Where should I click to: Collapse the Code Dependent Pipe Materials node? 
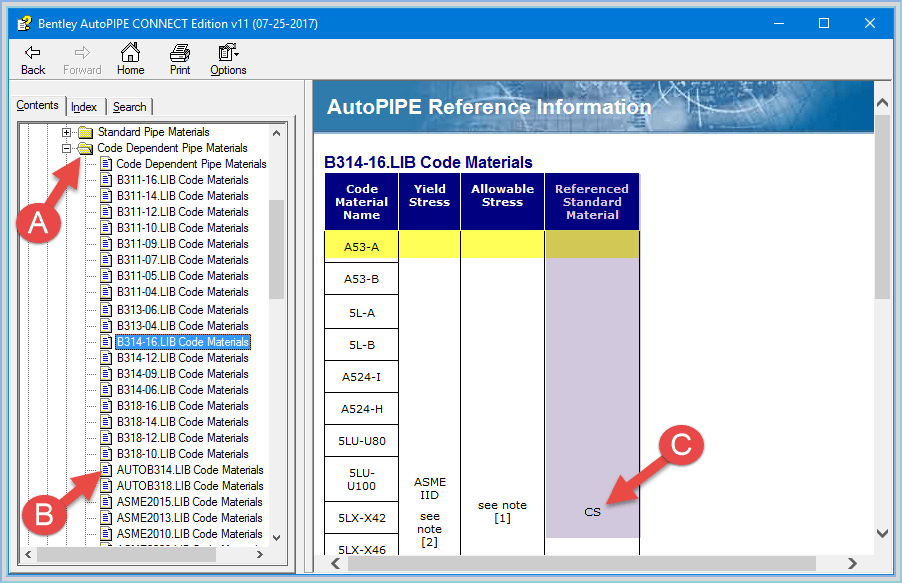(66, 148)
